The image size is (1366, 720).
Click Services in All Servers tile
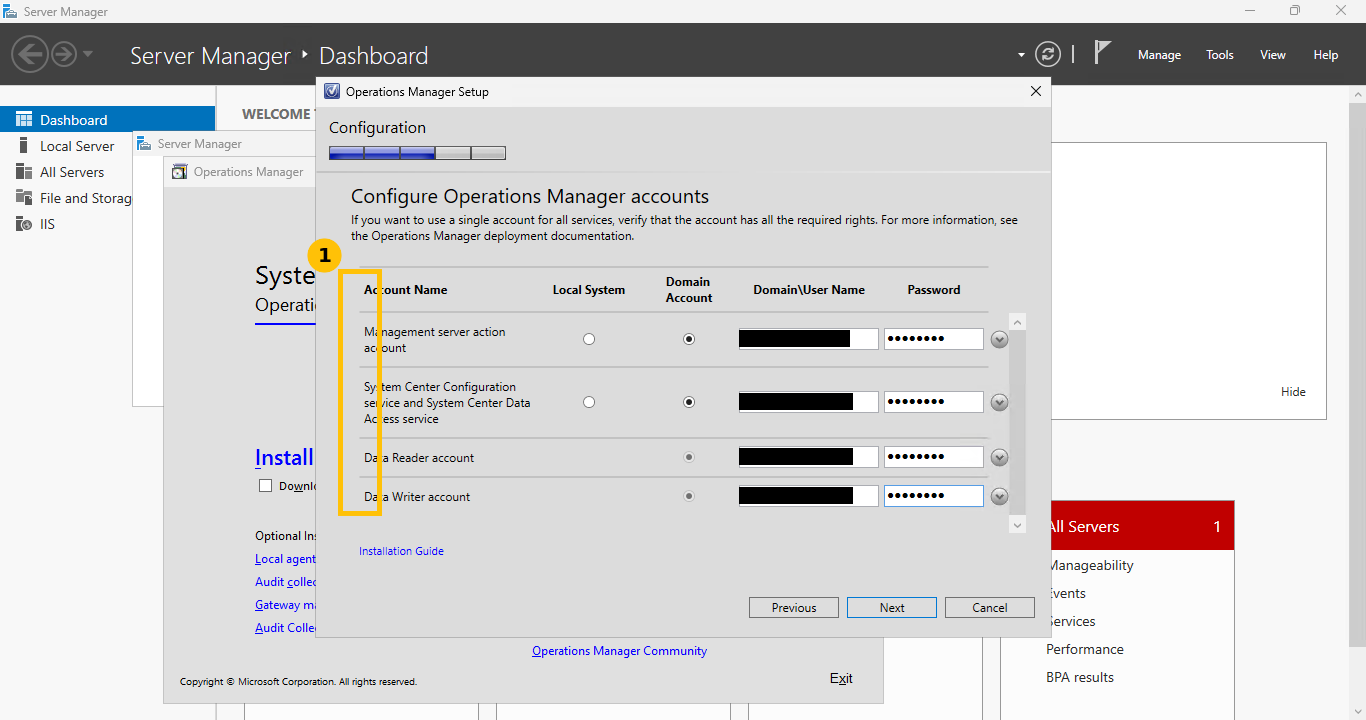(1071, 621)
